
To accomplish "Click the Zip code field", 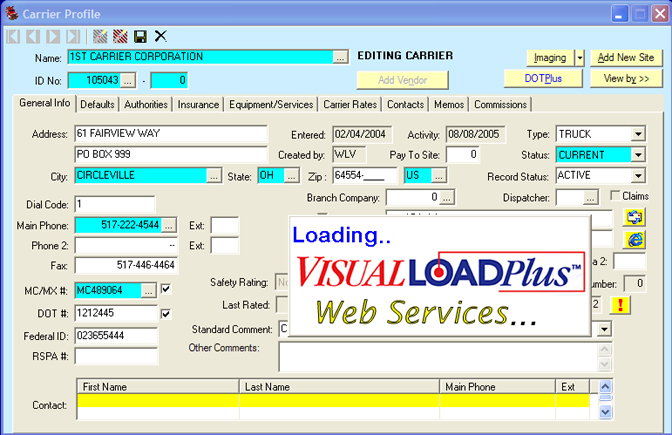I will pyautogui.click(x=365, y=176).
